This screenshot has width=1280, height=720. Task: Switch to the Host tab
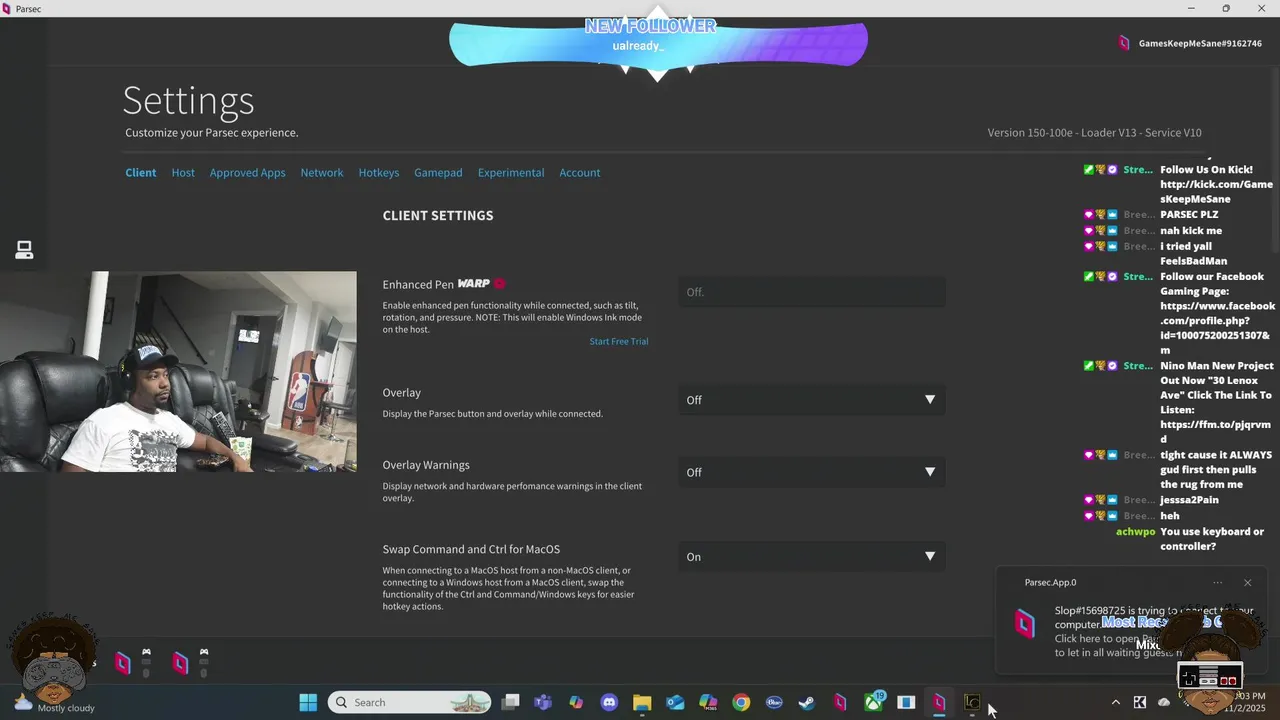[183, 173]
